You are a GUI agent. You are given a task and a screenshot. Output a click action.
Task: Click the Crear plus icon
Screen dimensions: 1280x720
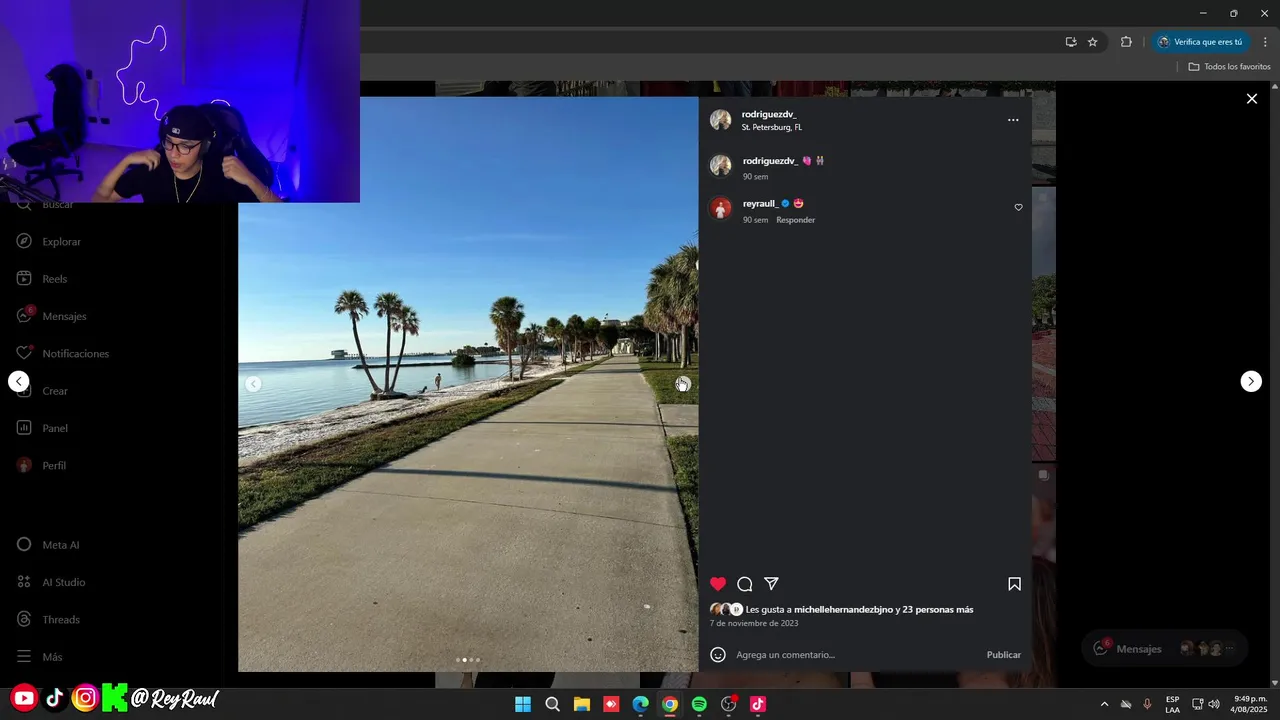tap(24, 391)
